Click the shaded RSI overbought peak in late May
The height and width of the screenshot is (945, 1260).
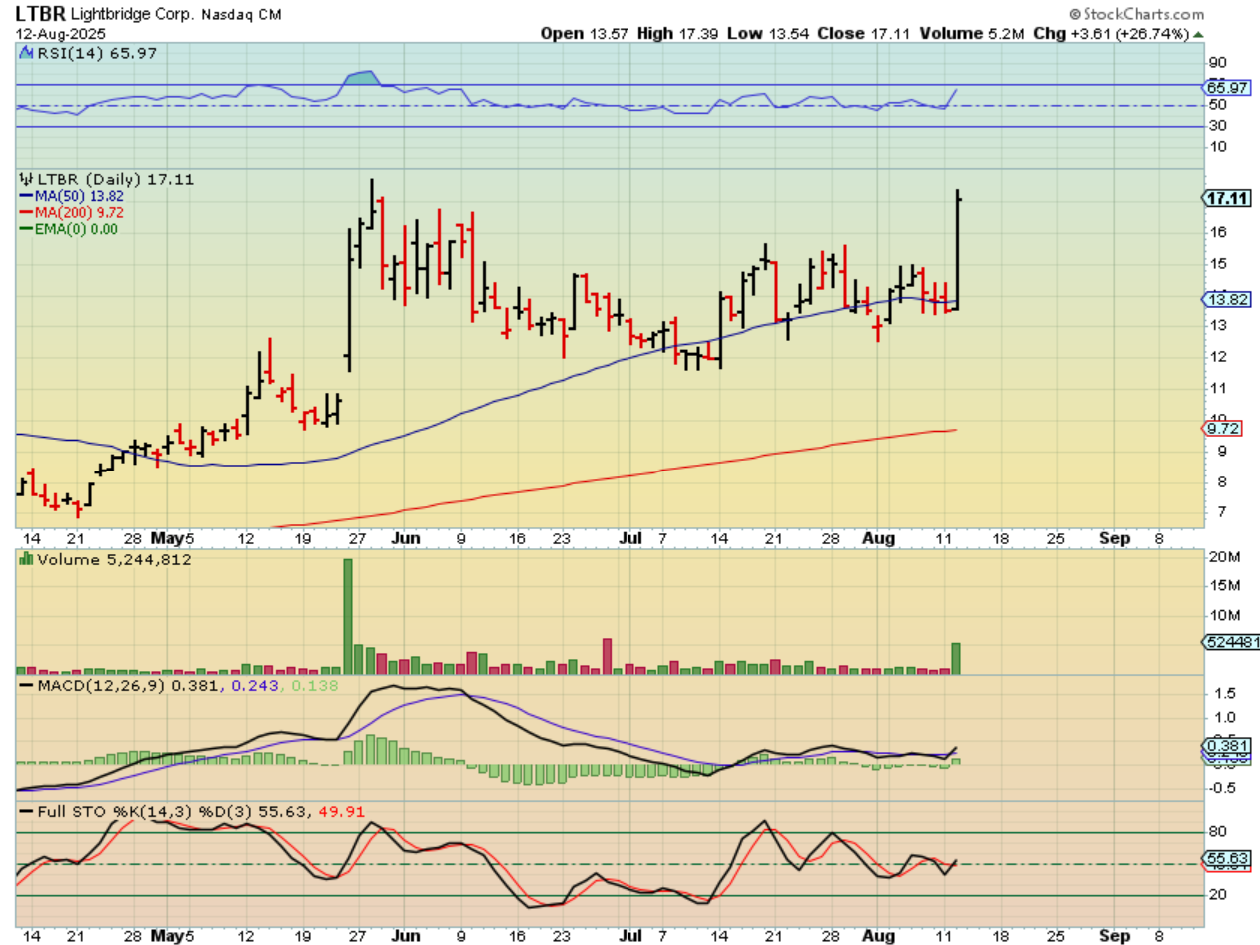361,78
